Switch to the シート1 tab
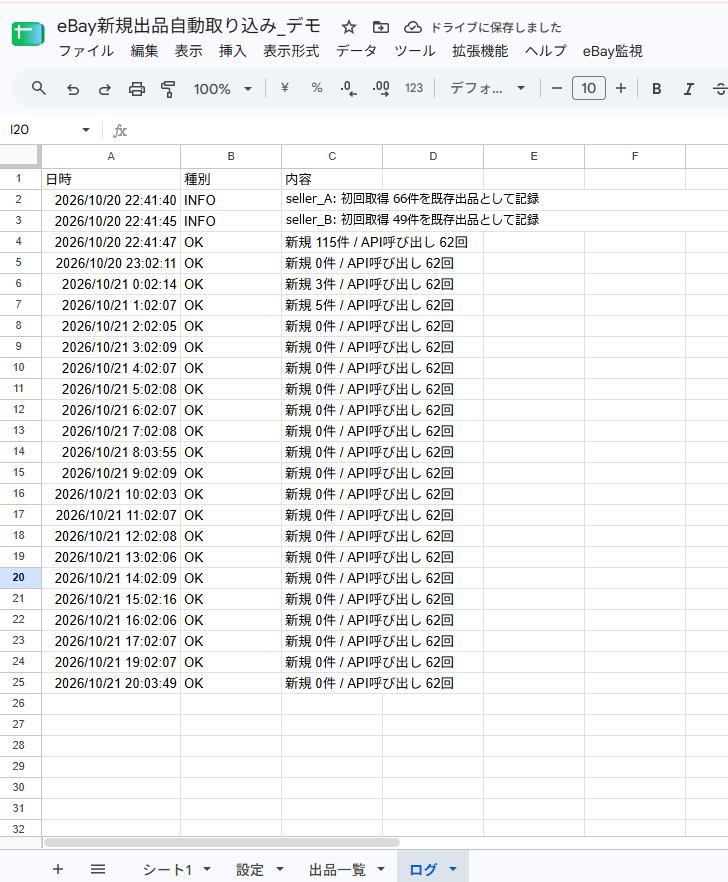728x882 pixels. 167,870
